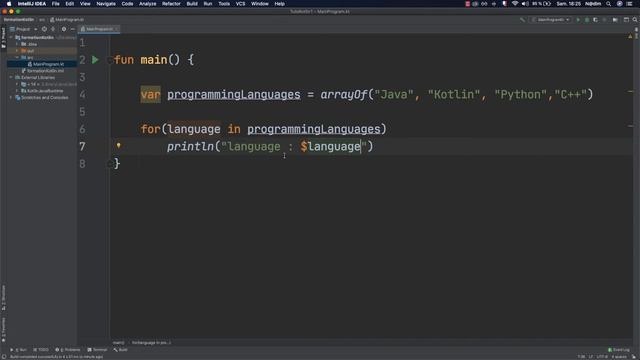
Task: Click the 'var' keyword on line 4
Action: pyautogui.click(x=151, y=95)
